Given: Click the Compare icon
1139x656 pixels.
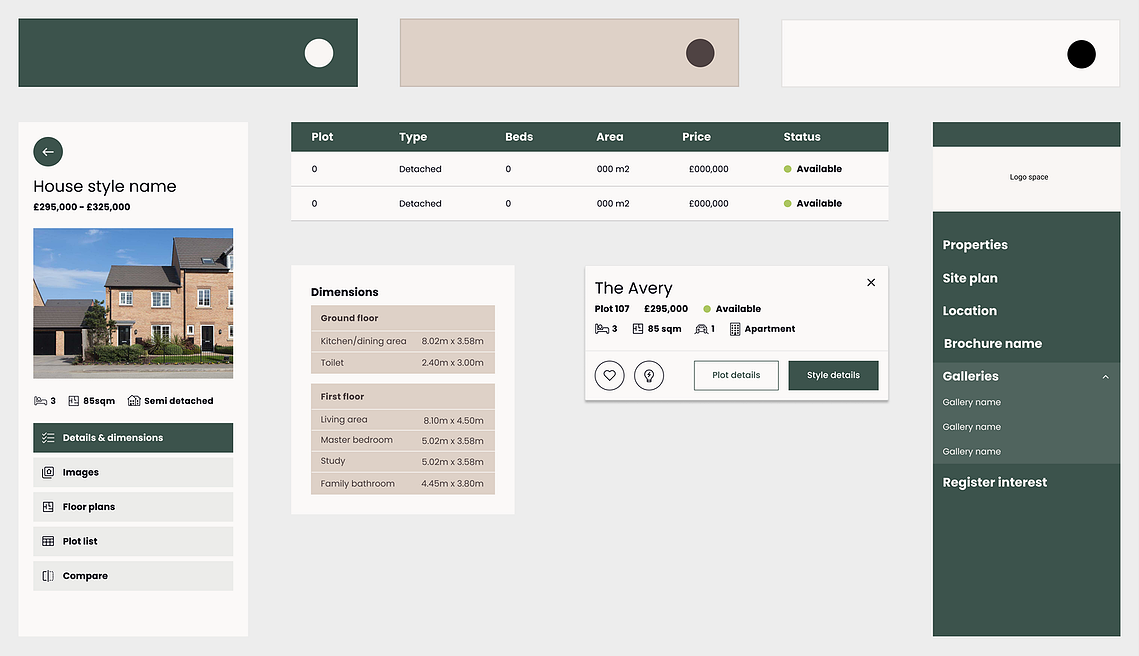Looking at the screenshot, I should (x=48, y=576).
